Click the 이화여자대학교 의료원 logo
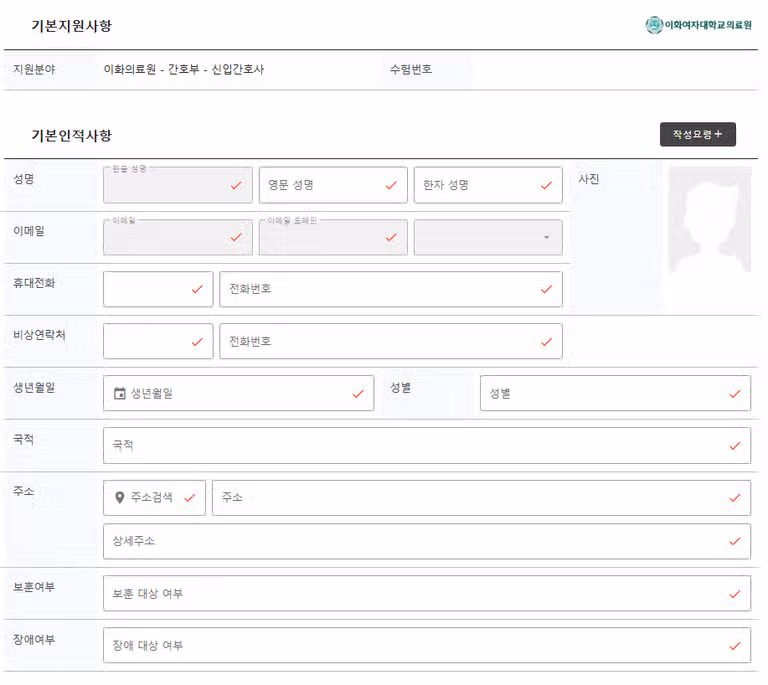Screen dimensions: 768x685 pyautogui.click(x=698, y=25)
